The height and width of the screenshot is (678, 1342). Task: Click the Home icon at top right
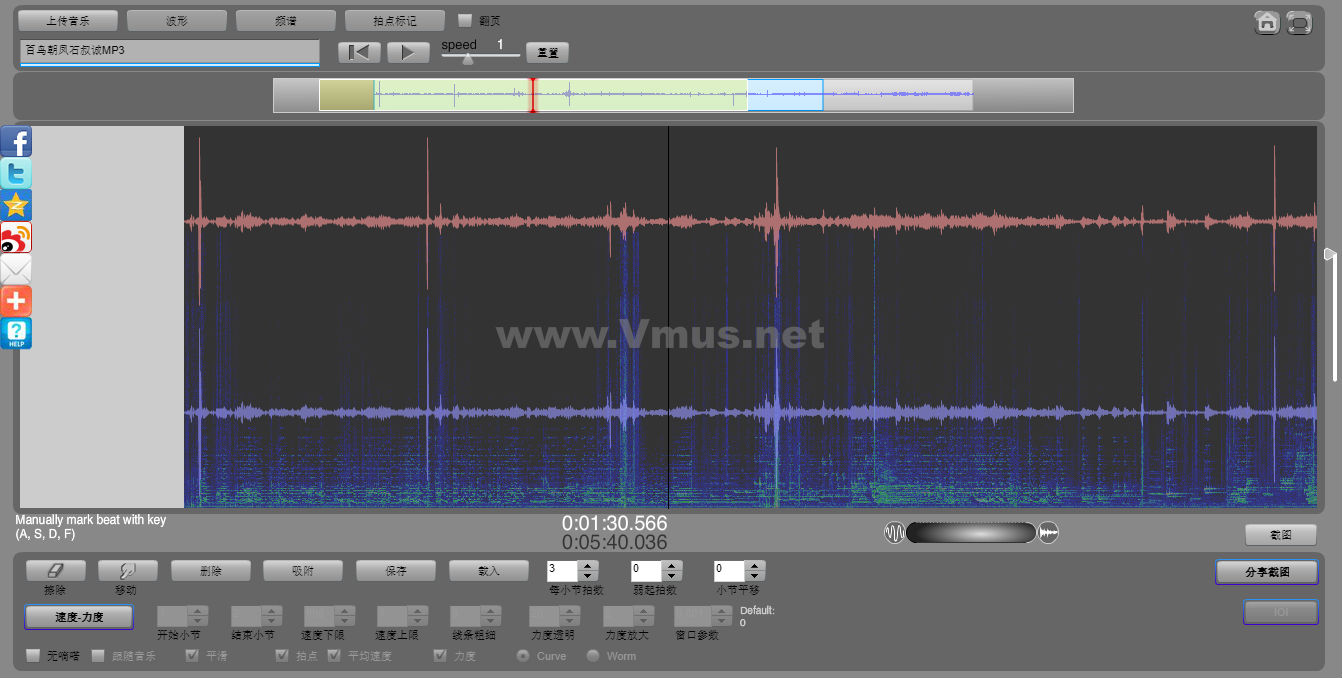(x=1267, y=22)
